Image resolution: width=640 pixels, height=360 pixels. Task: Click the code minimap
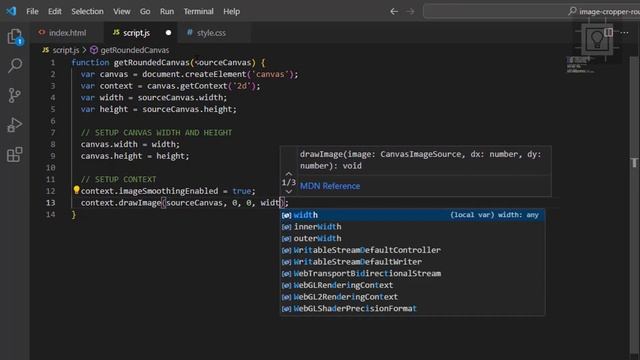point(580,65)
